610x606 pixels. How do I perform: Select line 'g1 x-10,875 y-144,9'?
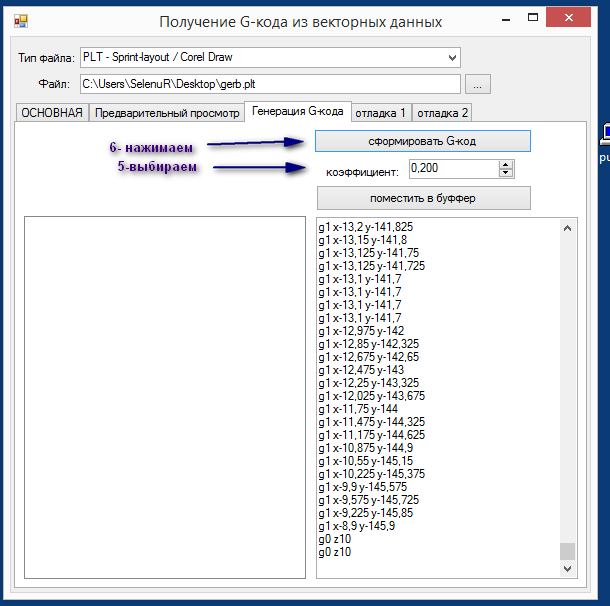pyautogui.click(x=366, y=448)
